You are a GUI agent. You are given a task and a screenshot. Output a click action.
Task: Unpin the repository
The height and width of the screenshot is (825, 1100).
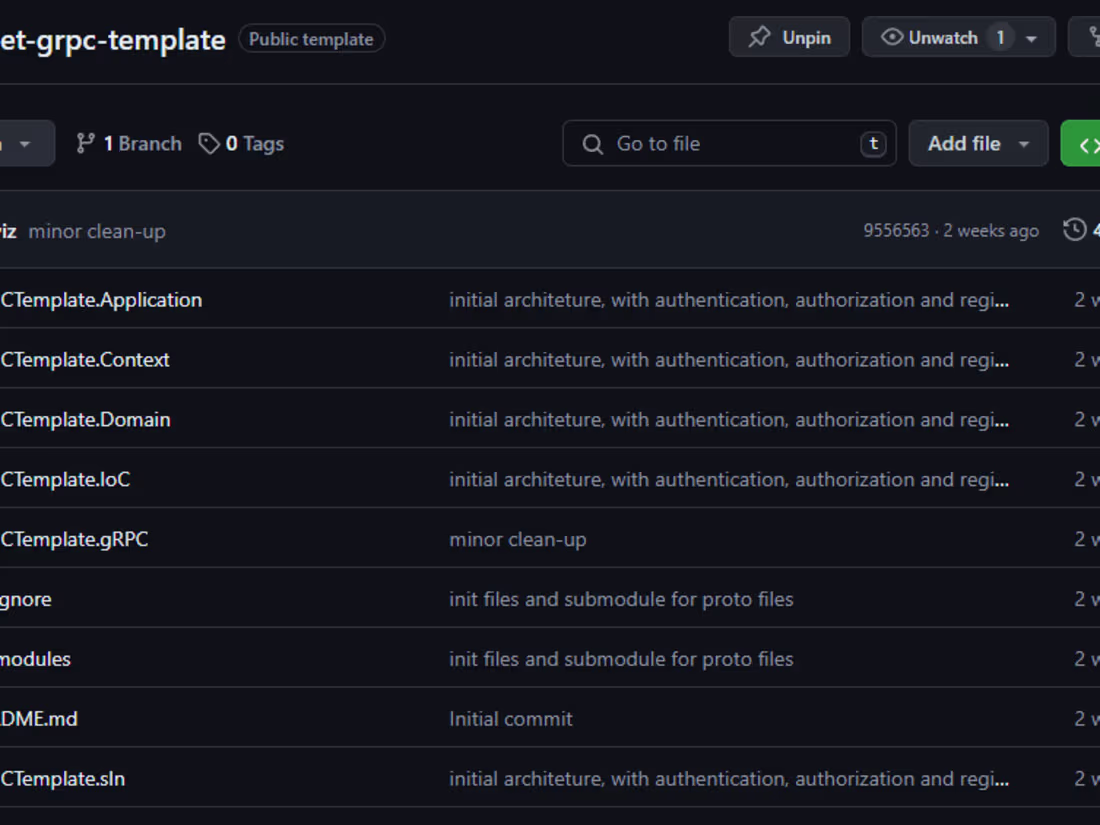tap(789, 36)
